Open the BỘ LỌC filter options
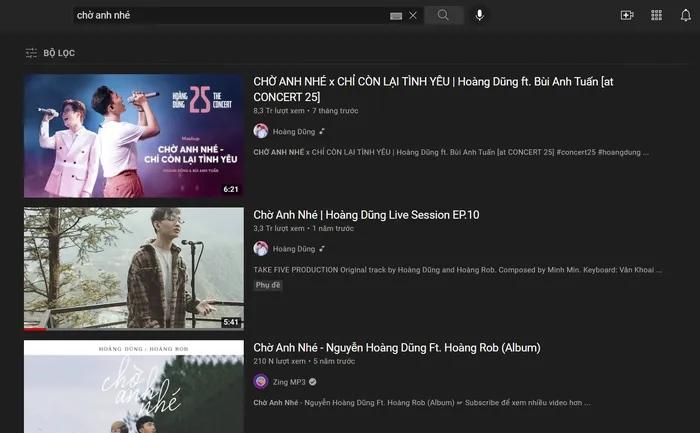 [x=50, y=53]
